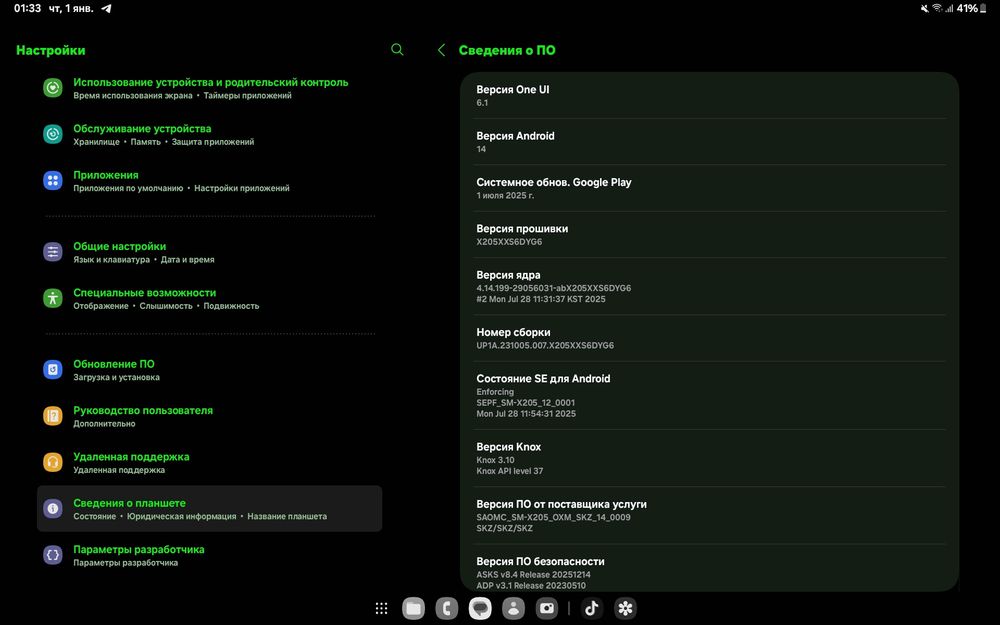
Task: Tap the 1 июля 2025 г. date
Action: click(505, 195)
